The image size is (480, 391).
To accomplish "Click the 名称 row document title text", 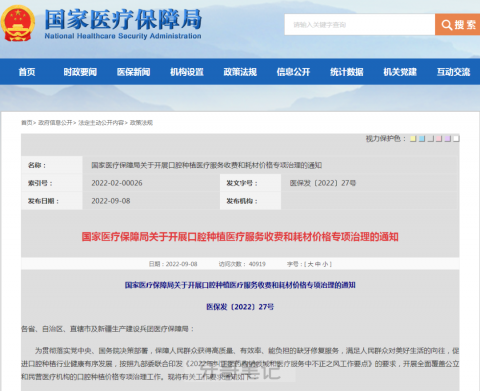I will tap(207, 165).
